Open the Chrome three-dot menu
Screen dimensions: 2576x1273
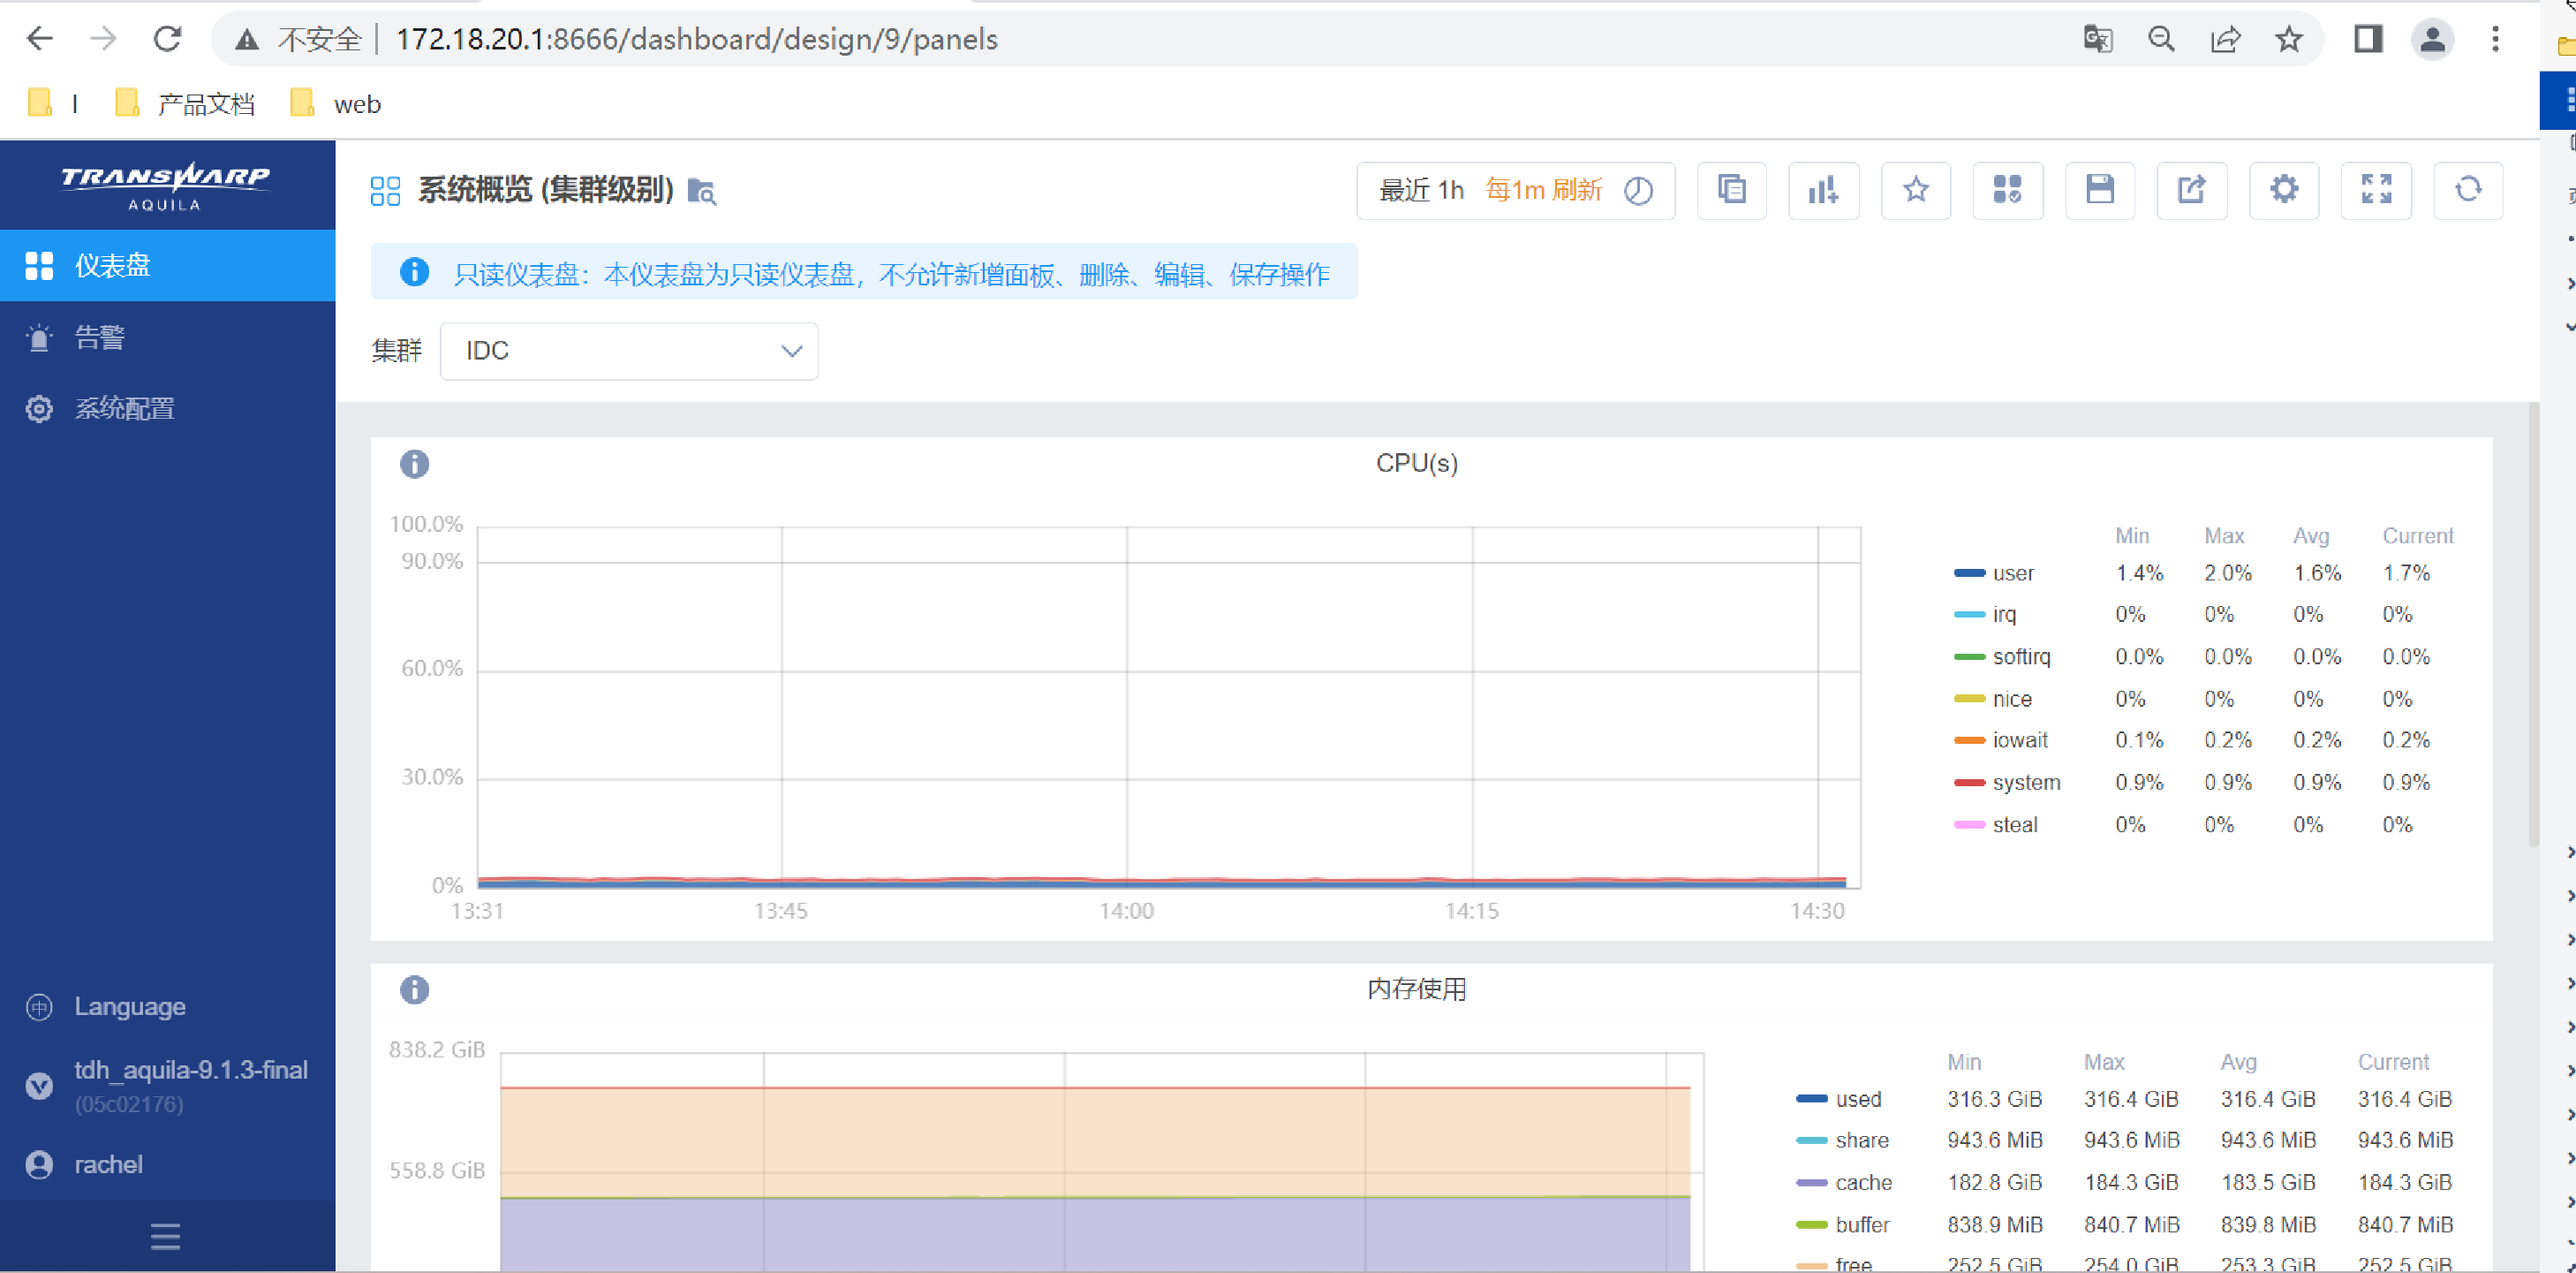tap(2496, 39)
